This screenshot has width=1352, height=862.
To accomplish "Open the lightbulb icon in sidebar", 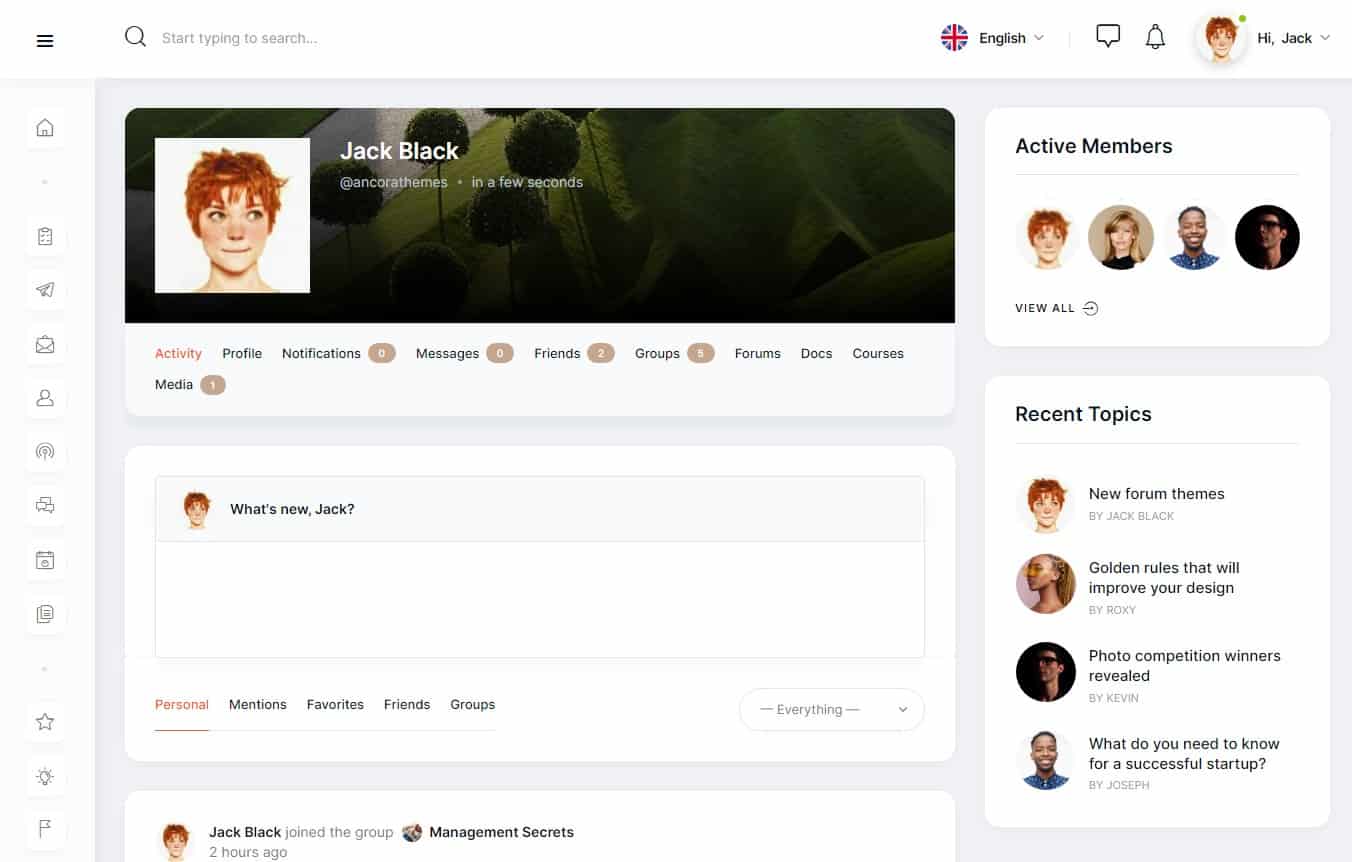I will pyautogui.click(x=45, y=776).
